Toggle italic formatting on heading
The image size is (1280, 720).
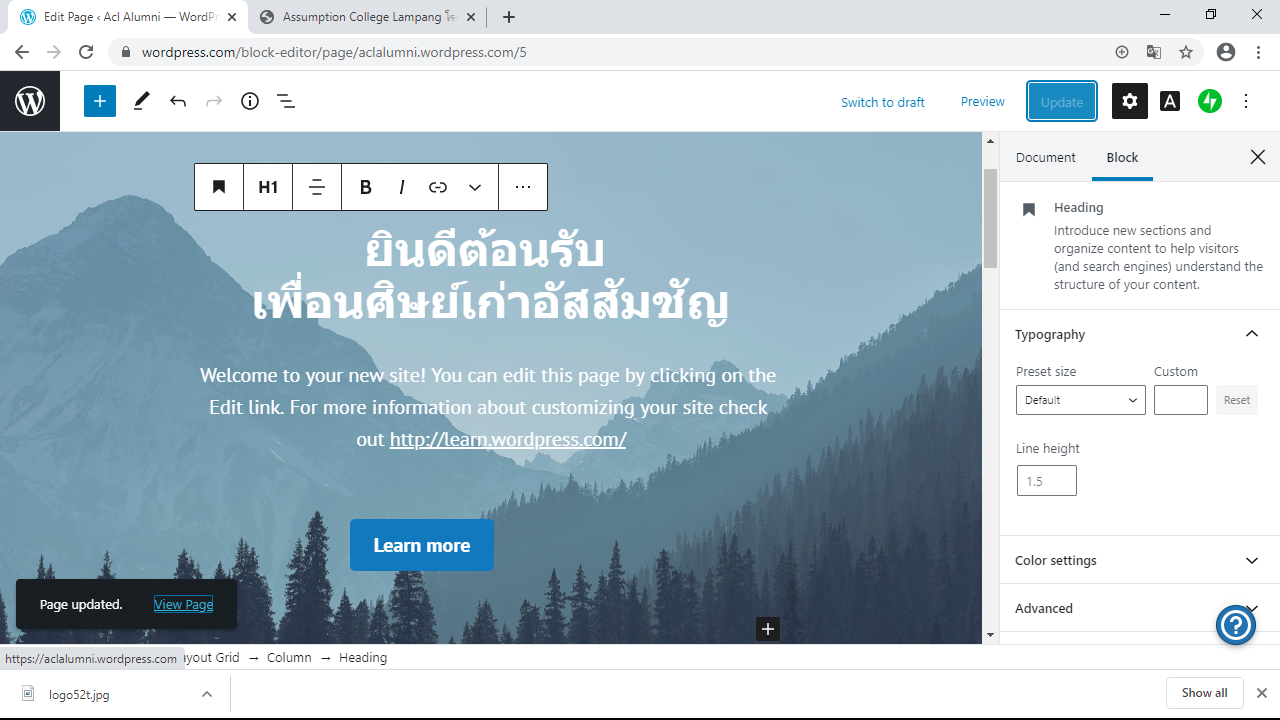(x=402, y=187)
